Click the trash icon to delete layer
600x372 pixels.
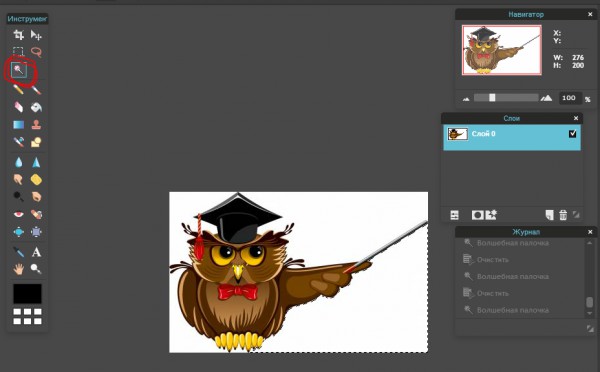[563, 215]
